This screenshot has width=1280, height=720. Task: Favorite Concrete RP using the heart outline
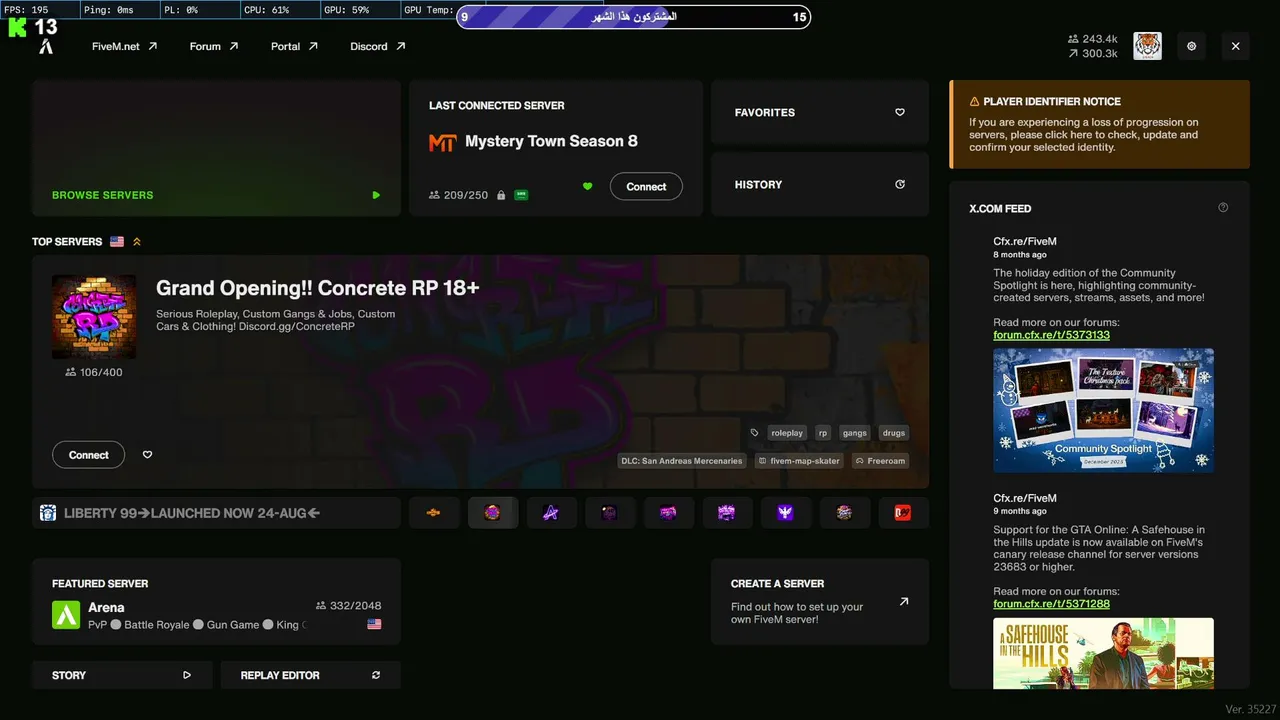pos(147,455)
